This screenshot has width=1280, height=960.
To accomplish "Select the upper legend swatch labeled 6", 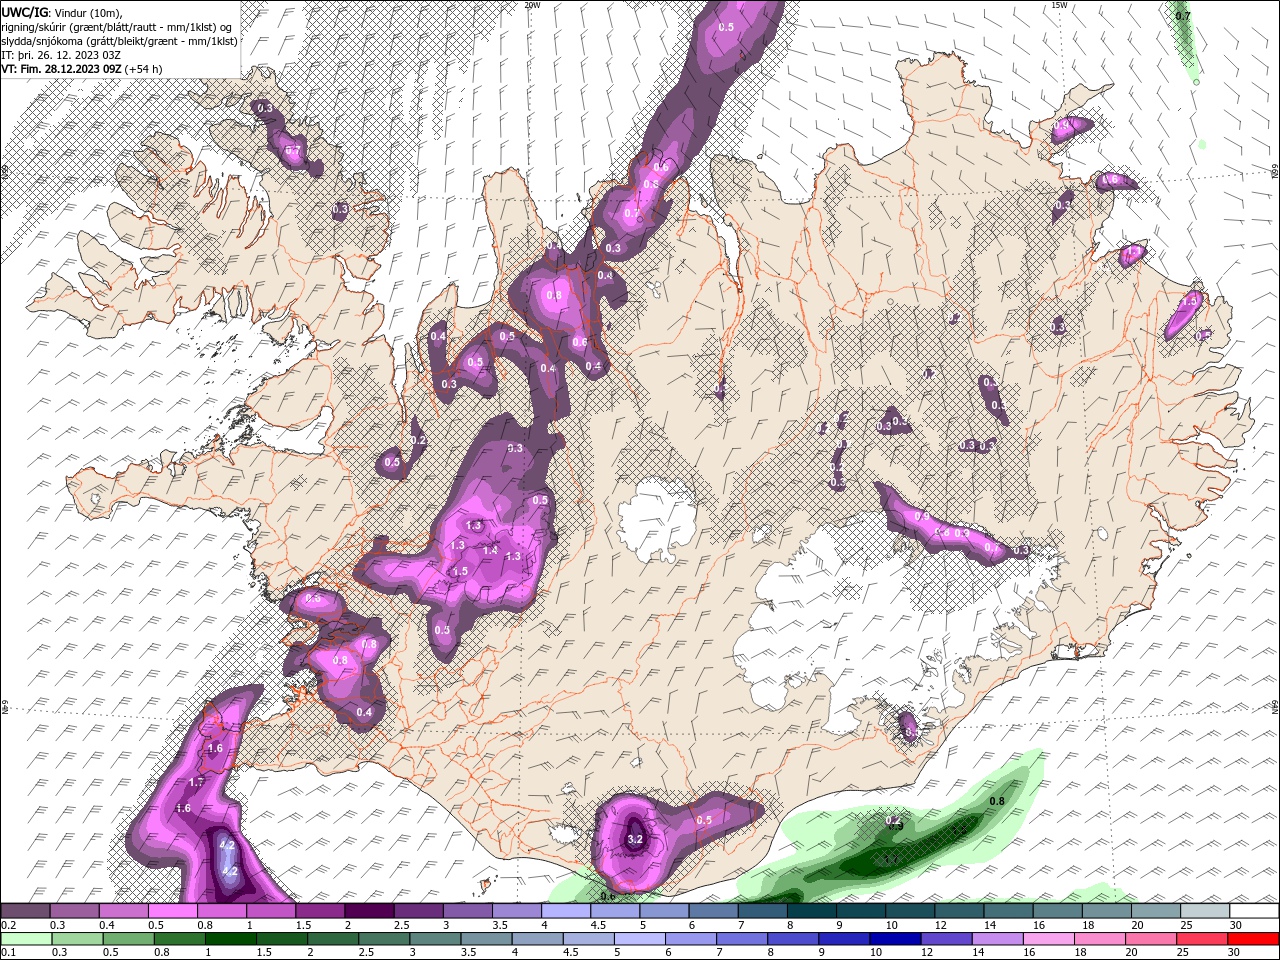I will point(713,911).
